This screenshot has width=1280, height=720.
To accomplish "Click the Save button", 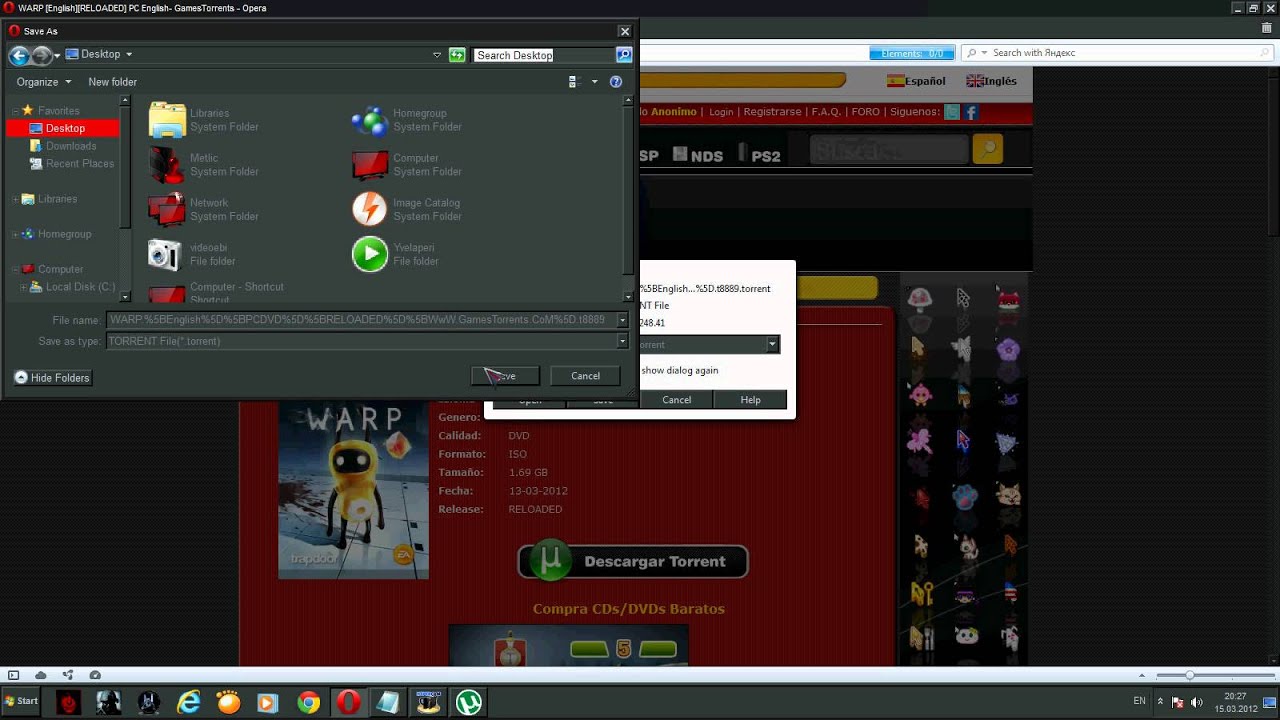I will point(505,376).
